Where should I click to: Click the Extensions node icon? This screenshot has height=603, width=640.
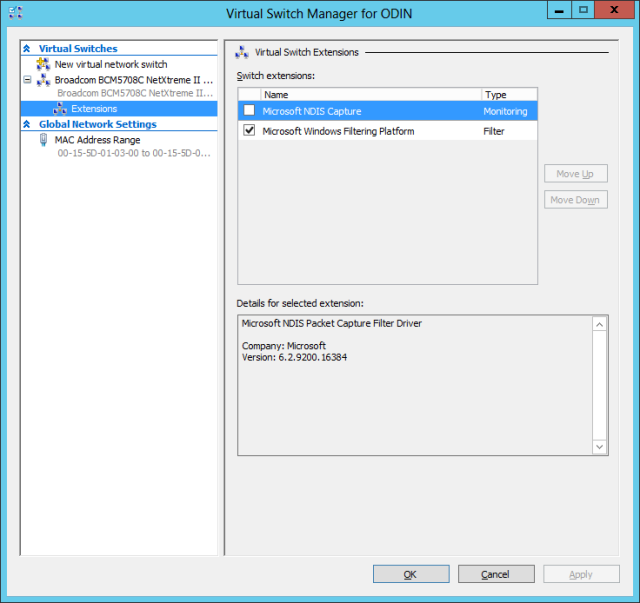click(60, 109)
